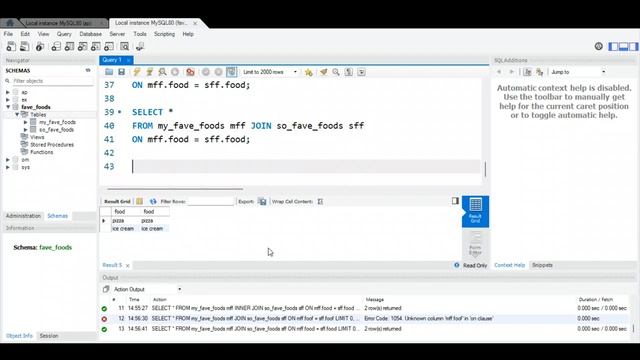Switch to Administration tab in navigator
Image resolution: width=640 pixels, height=360 pixels.
coord(23,216)
